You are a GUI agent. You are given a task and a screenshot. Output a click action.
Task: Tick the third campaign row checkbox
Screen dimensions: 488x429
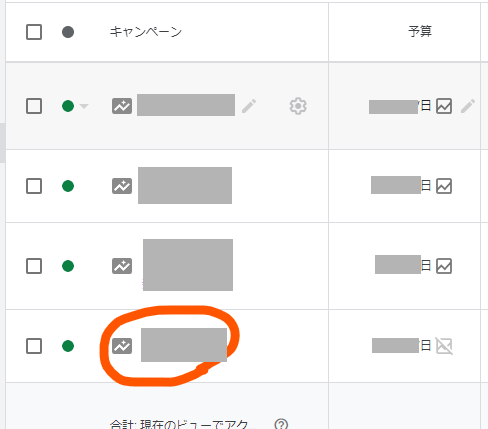[x=34, y=266]
